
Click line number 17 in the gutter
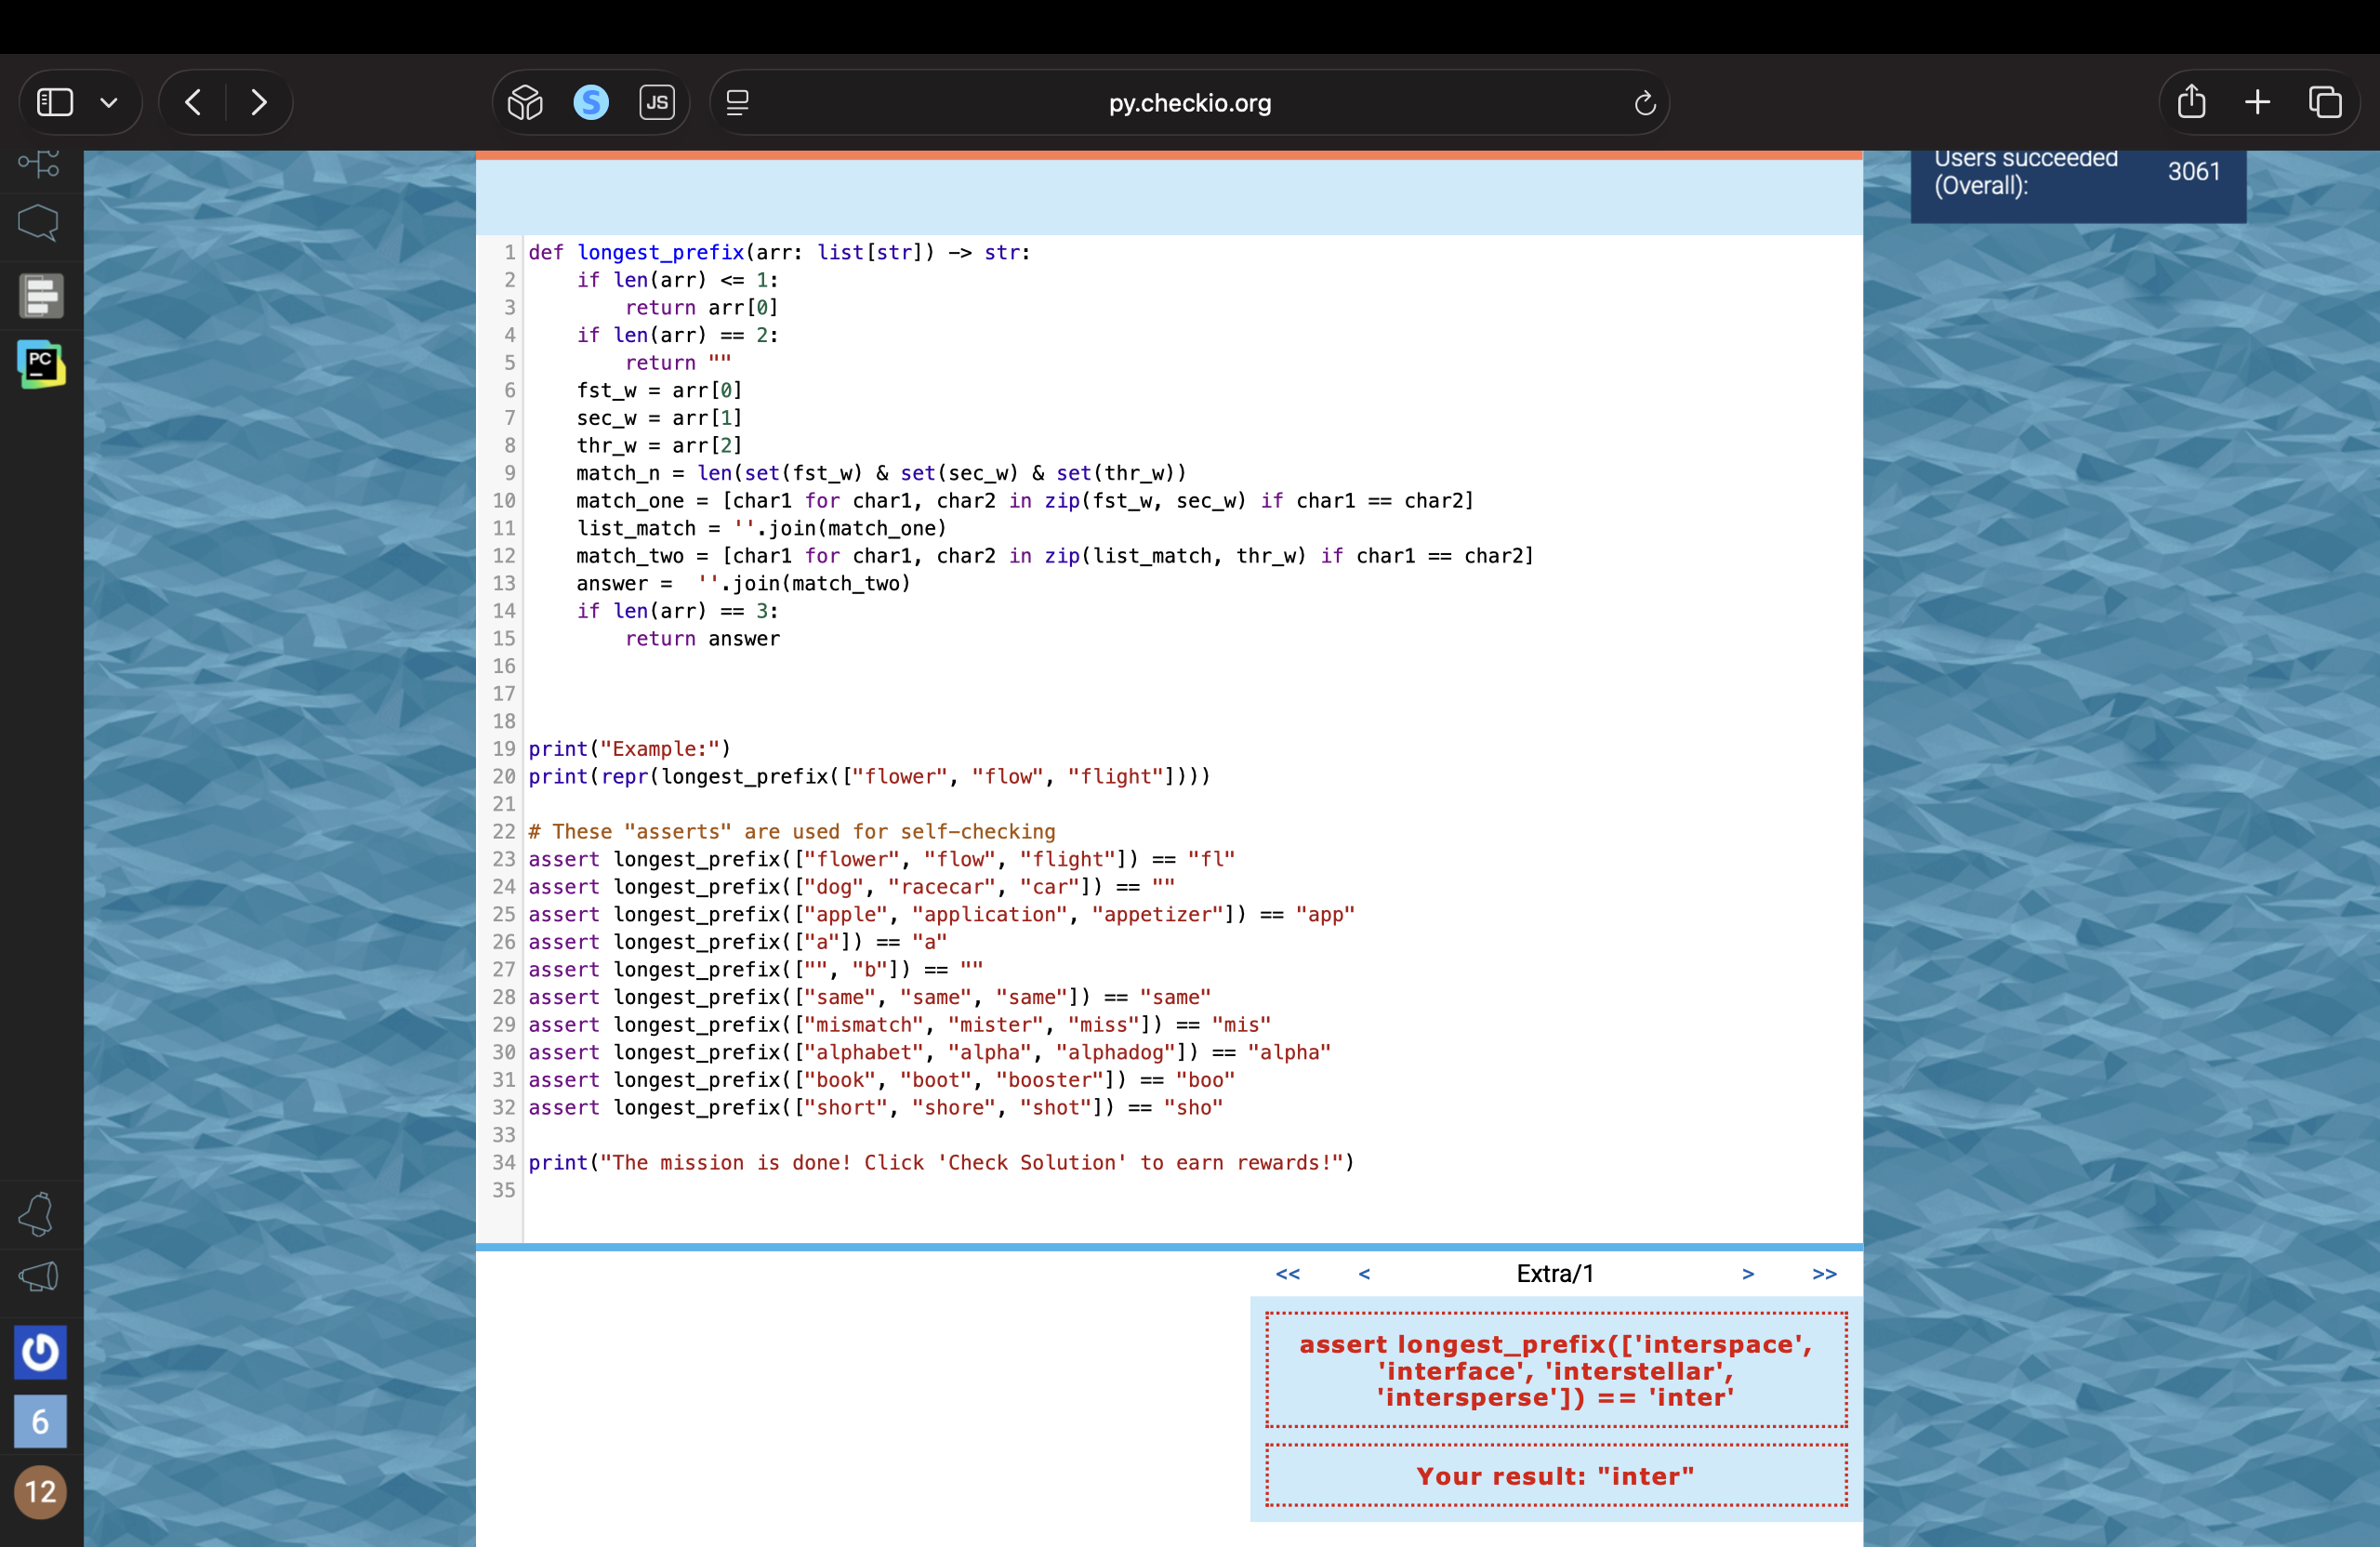pos(504,694)
